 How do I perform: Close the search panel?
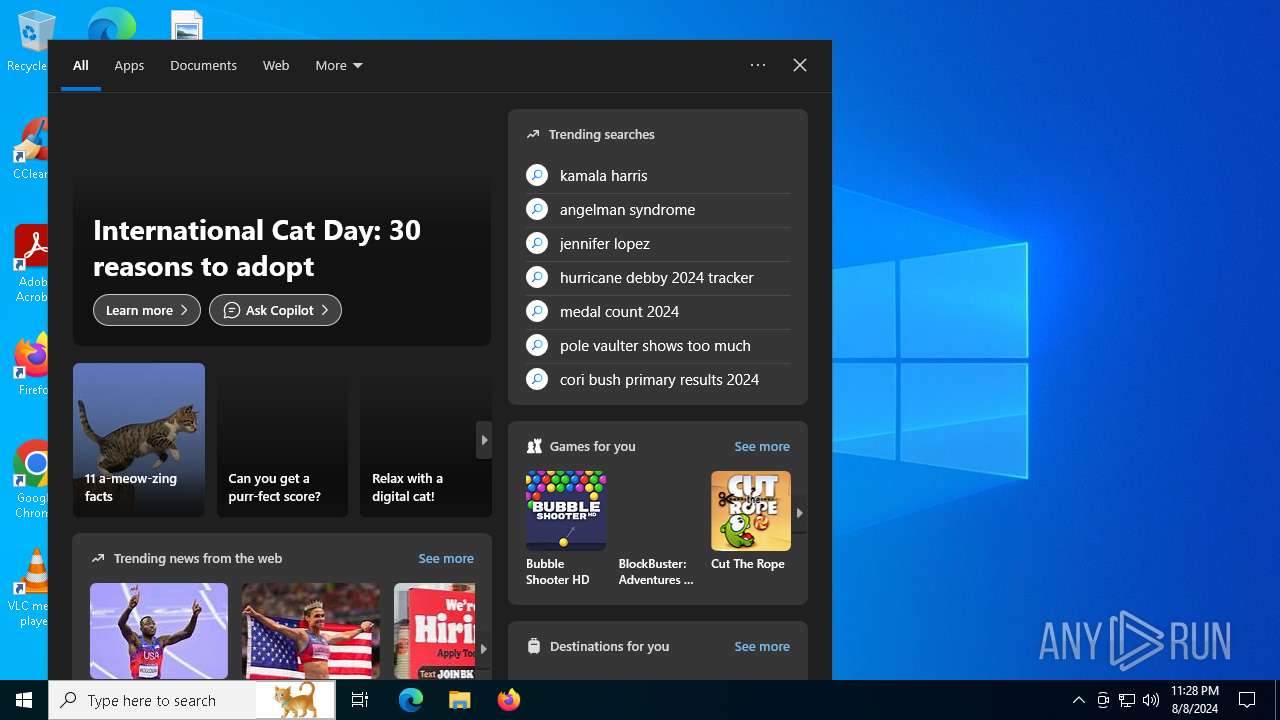pyautogui.click(x=800, y=65)
